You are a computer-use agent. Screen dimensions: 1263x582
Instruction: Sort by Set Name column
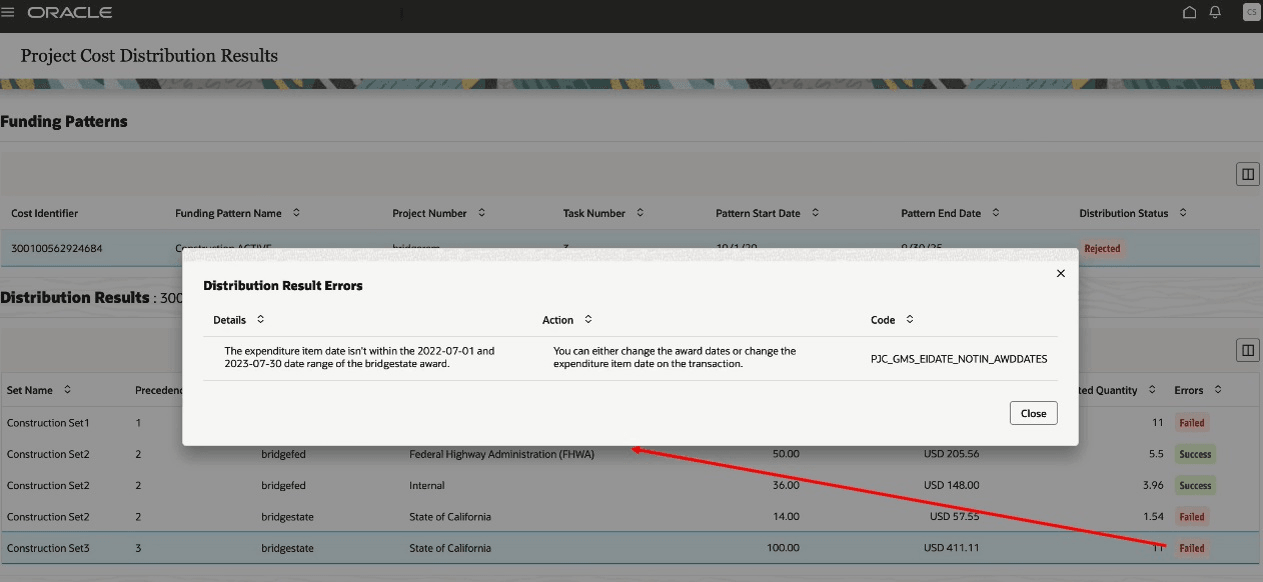tap(67, 390)
